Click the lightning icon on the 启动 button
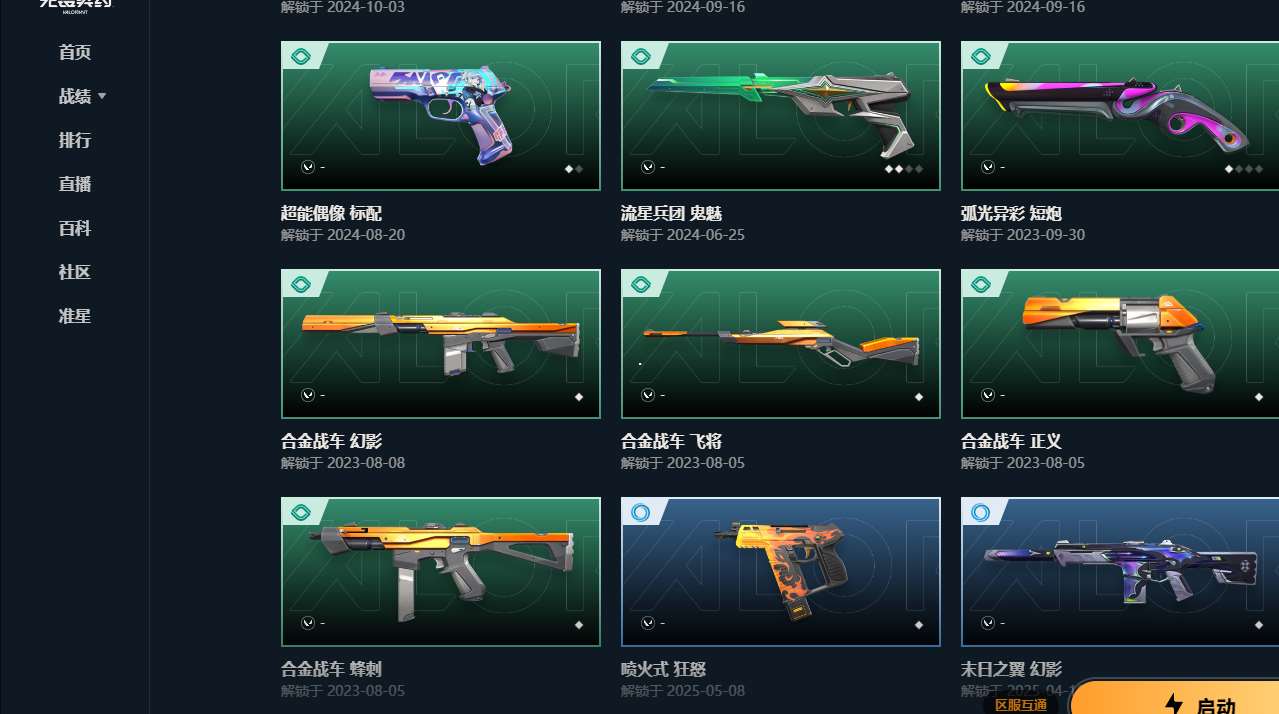 [x=1173, y=705]
